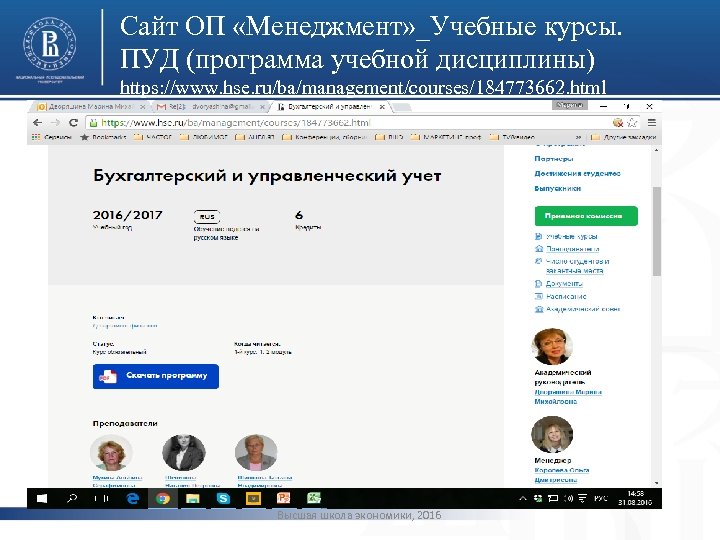Viewport: 720px width, 540px height.
Task: Click the house icon next to Преподаватели
Action: (539, 249)
